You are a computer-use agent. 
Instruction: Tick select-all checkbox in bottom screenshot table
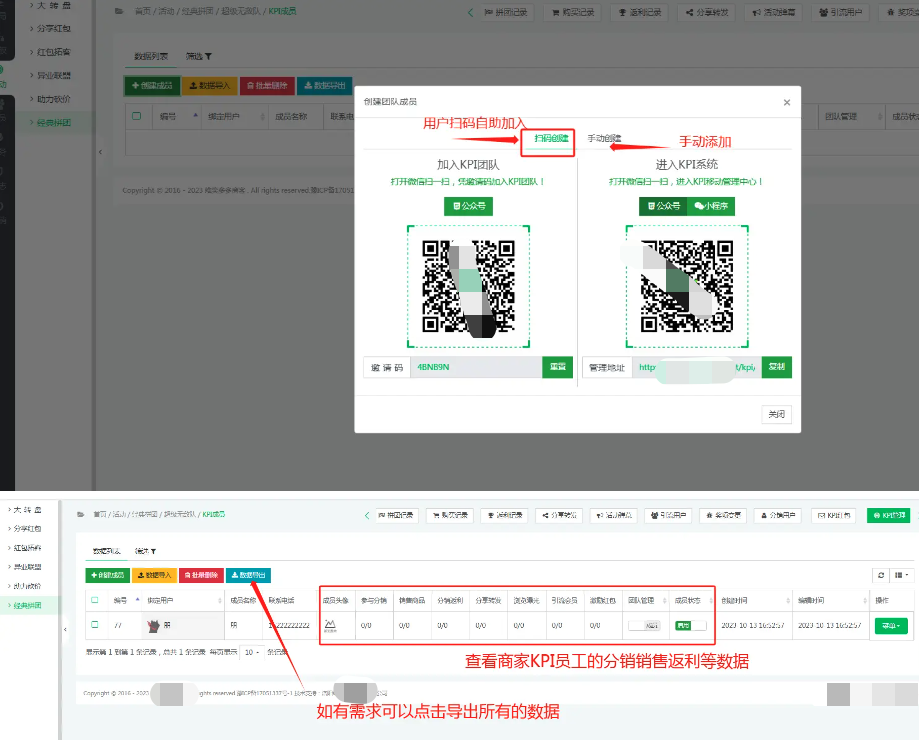click(x=95, y=601)
